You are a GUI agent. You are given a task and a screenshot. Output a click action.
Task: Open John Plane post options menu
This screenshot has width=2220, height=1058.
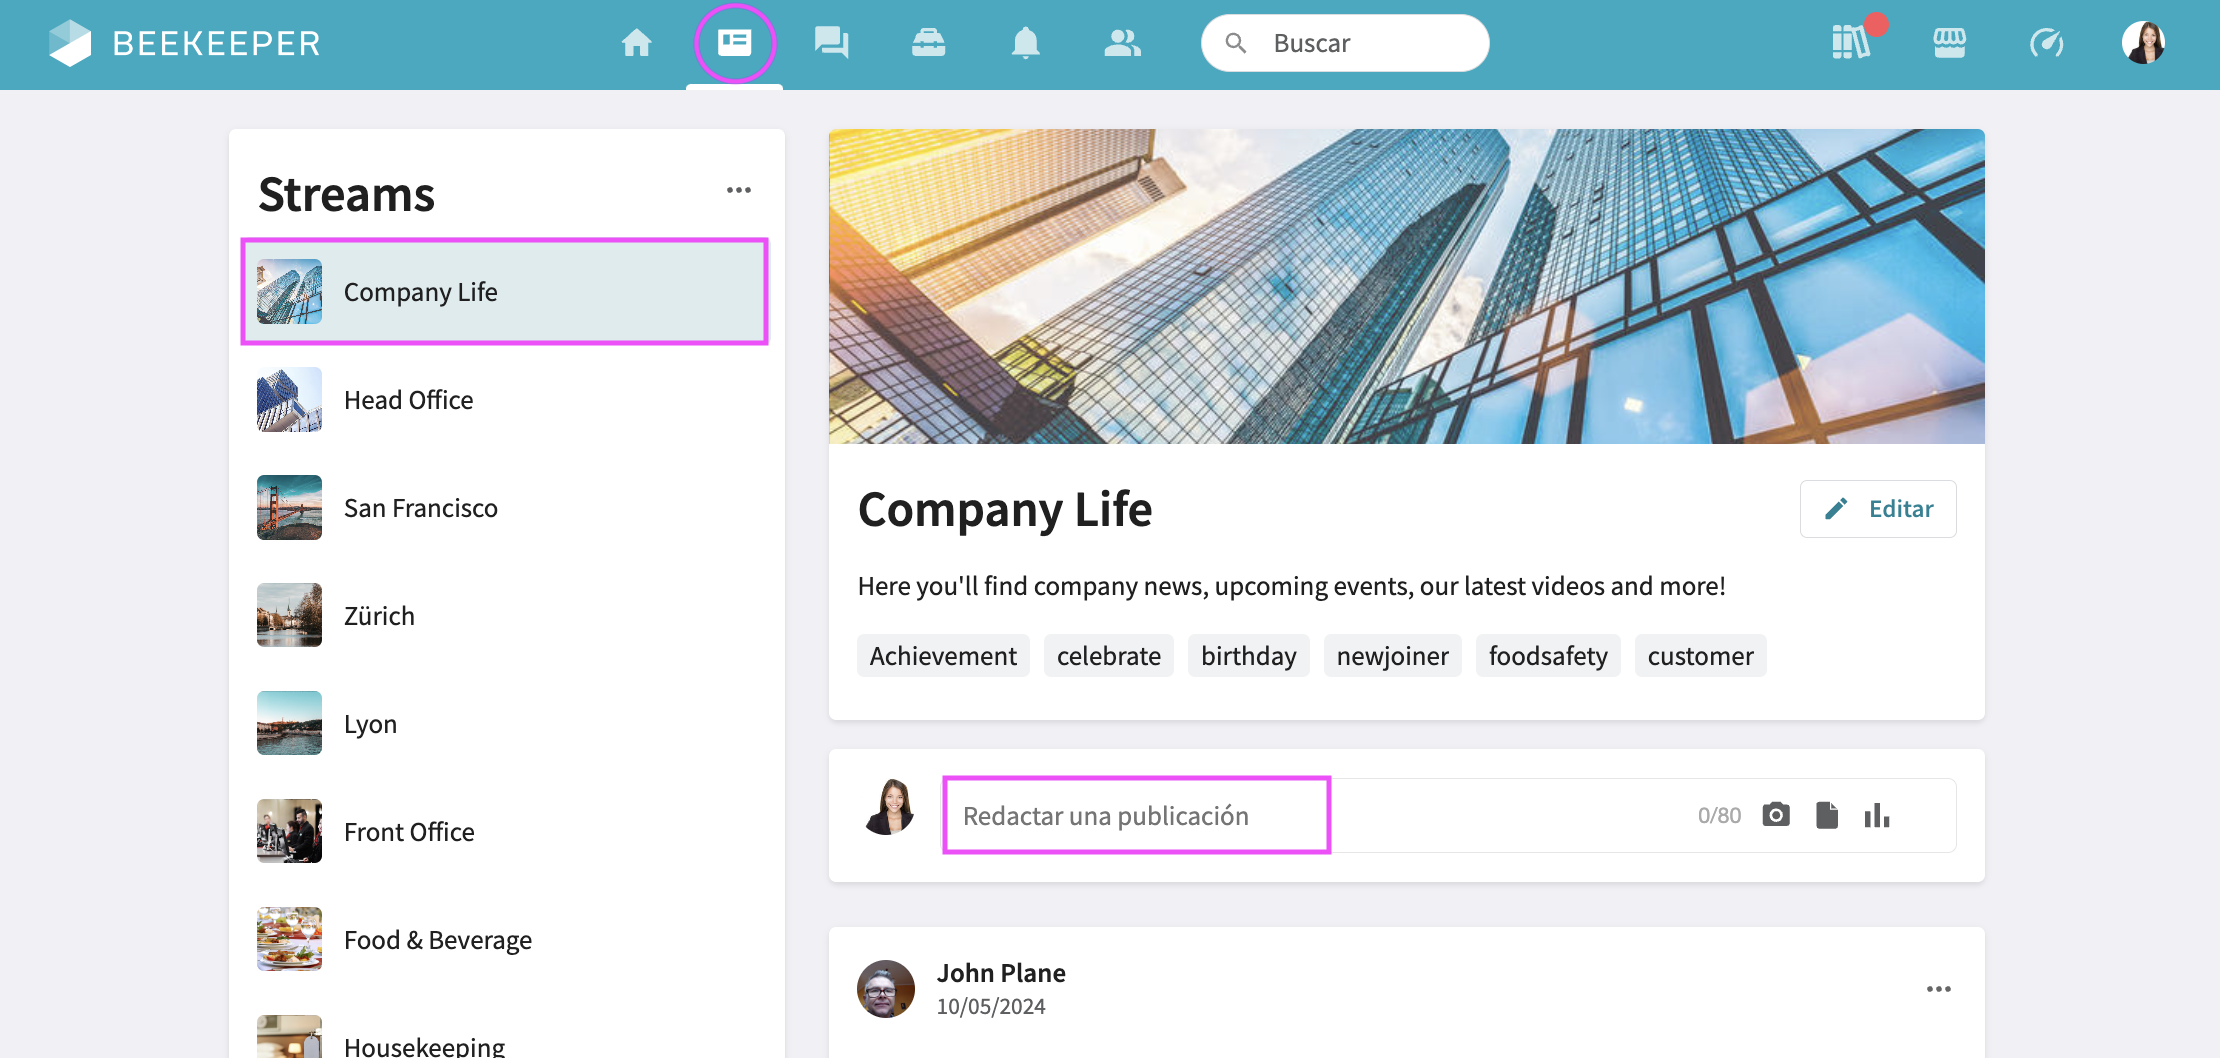pos(1938,989)
